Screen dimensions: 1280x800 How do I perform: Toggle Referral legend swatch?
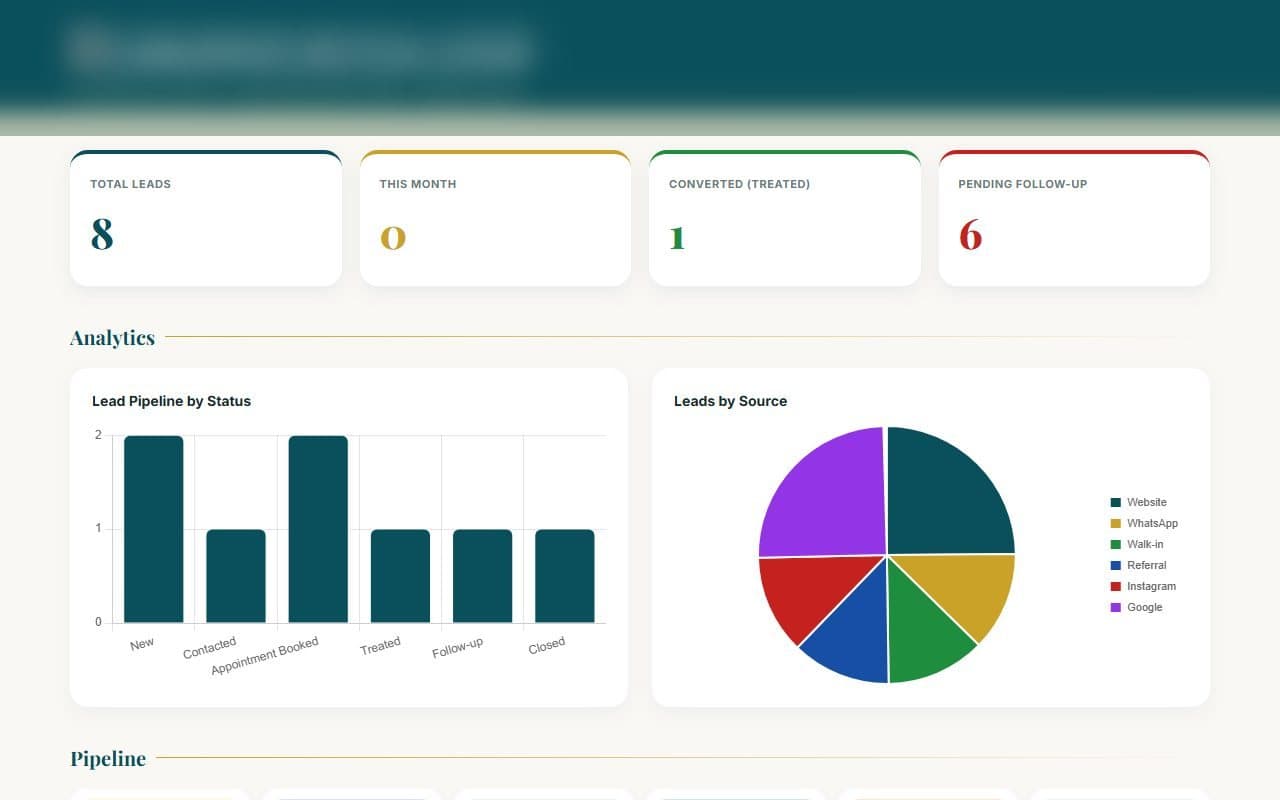(1116, 565)
